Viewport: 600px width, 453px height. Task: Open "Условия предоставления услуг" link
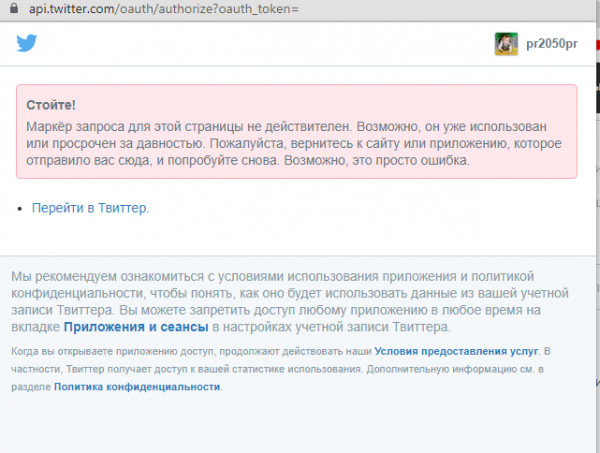[x=456, y=351]
